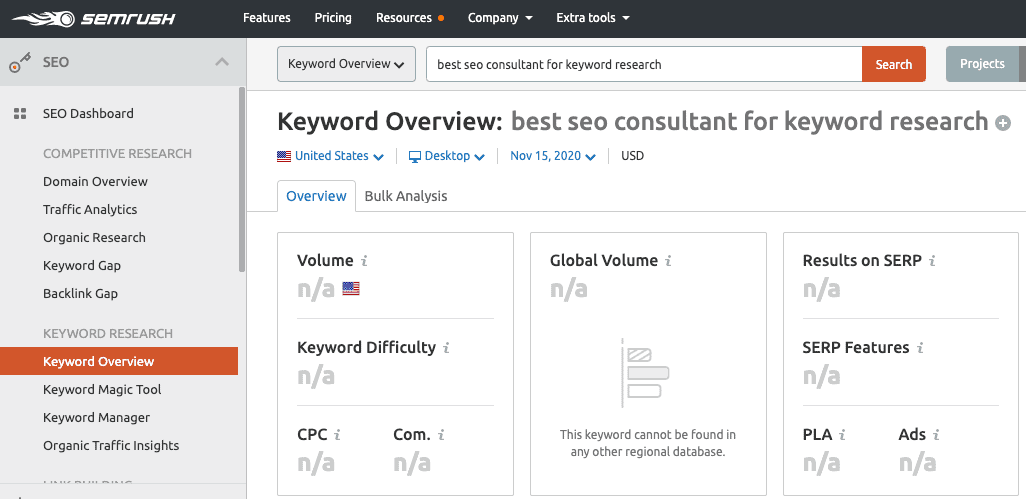Click the sidebar vertical scrollbar
This screenshot has width=1026, height=499.
(x=242, y=180)
